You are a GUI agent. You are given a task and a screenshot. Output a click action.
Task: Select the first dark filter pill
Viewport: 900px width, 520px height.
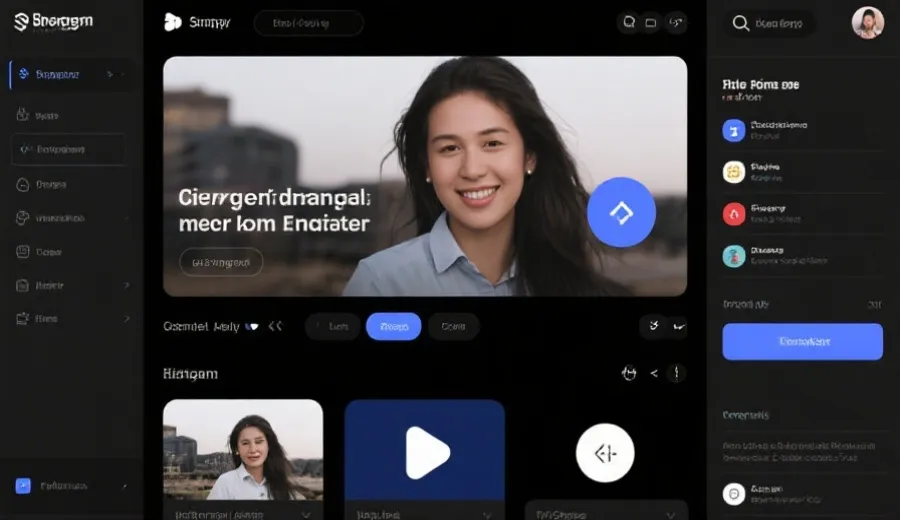pyautogui.click(x=333, y=326)
